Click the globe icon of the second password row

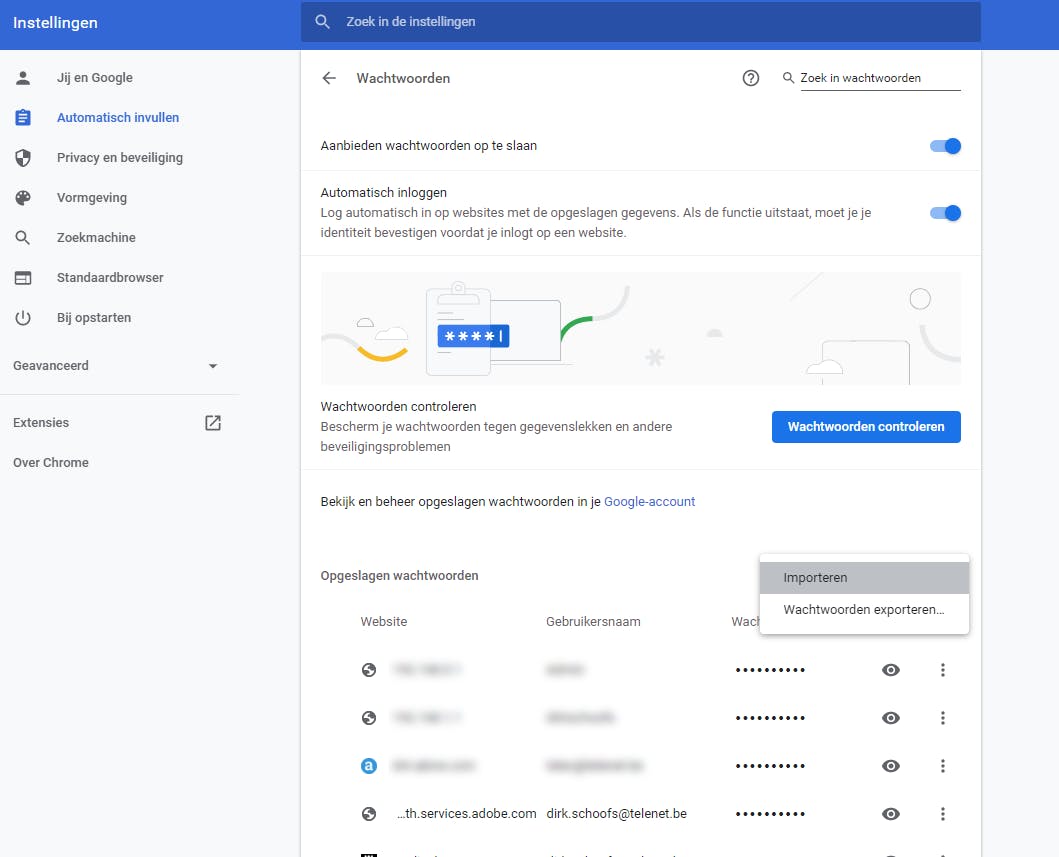click(x=369, y=718)
